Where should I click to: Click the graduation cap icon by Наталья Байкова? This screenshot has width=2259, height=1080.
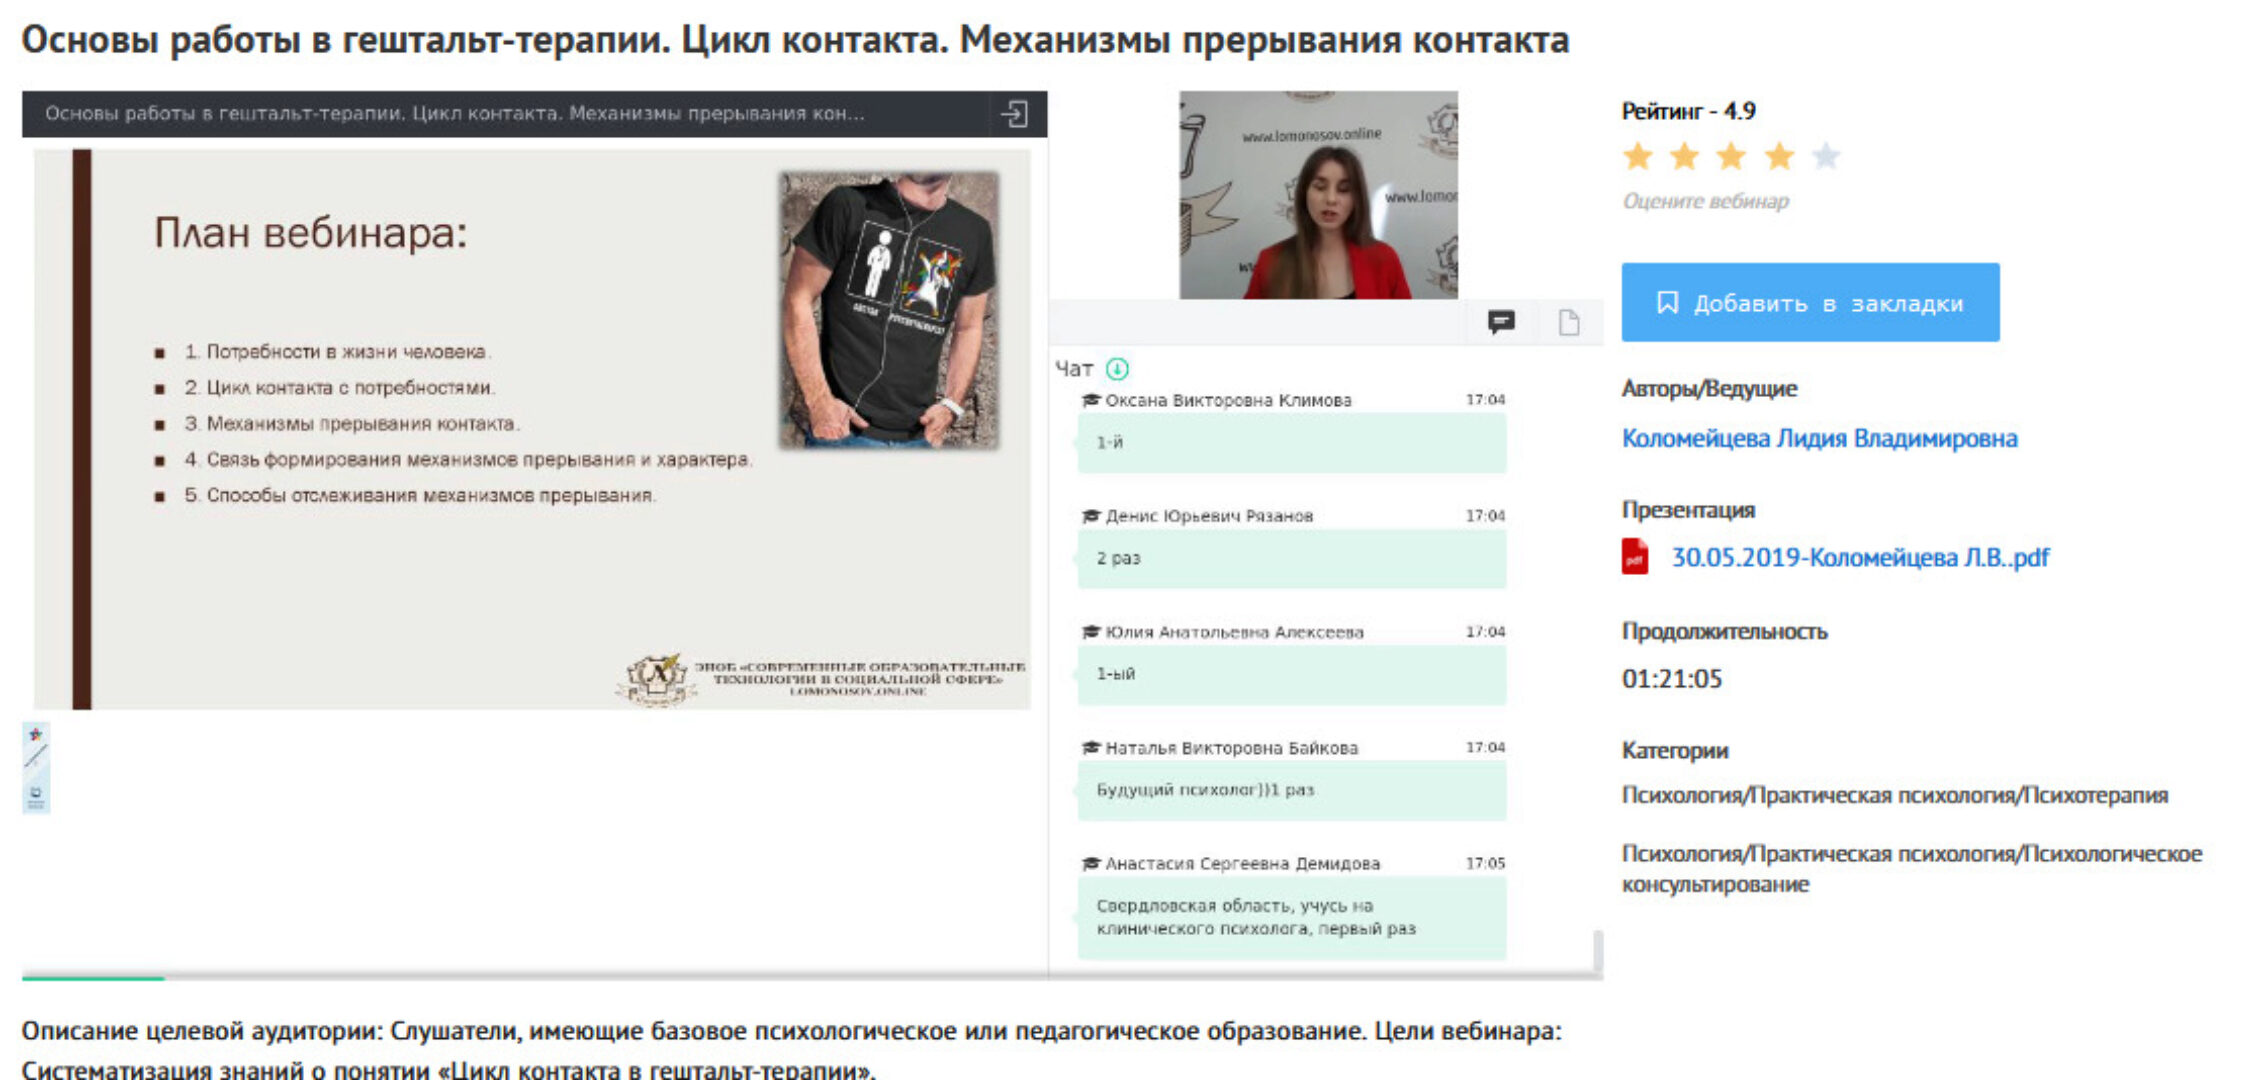coord(1092,747)
